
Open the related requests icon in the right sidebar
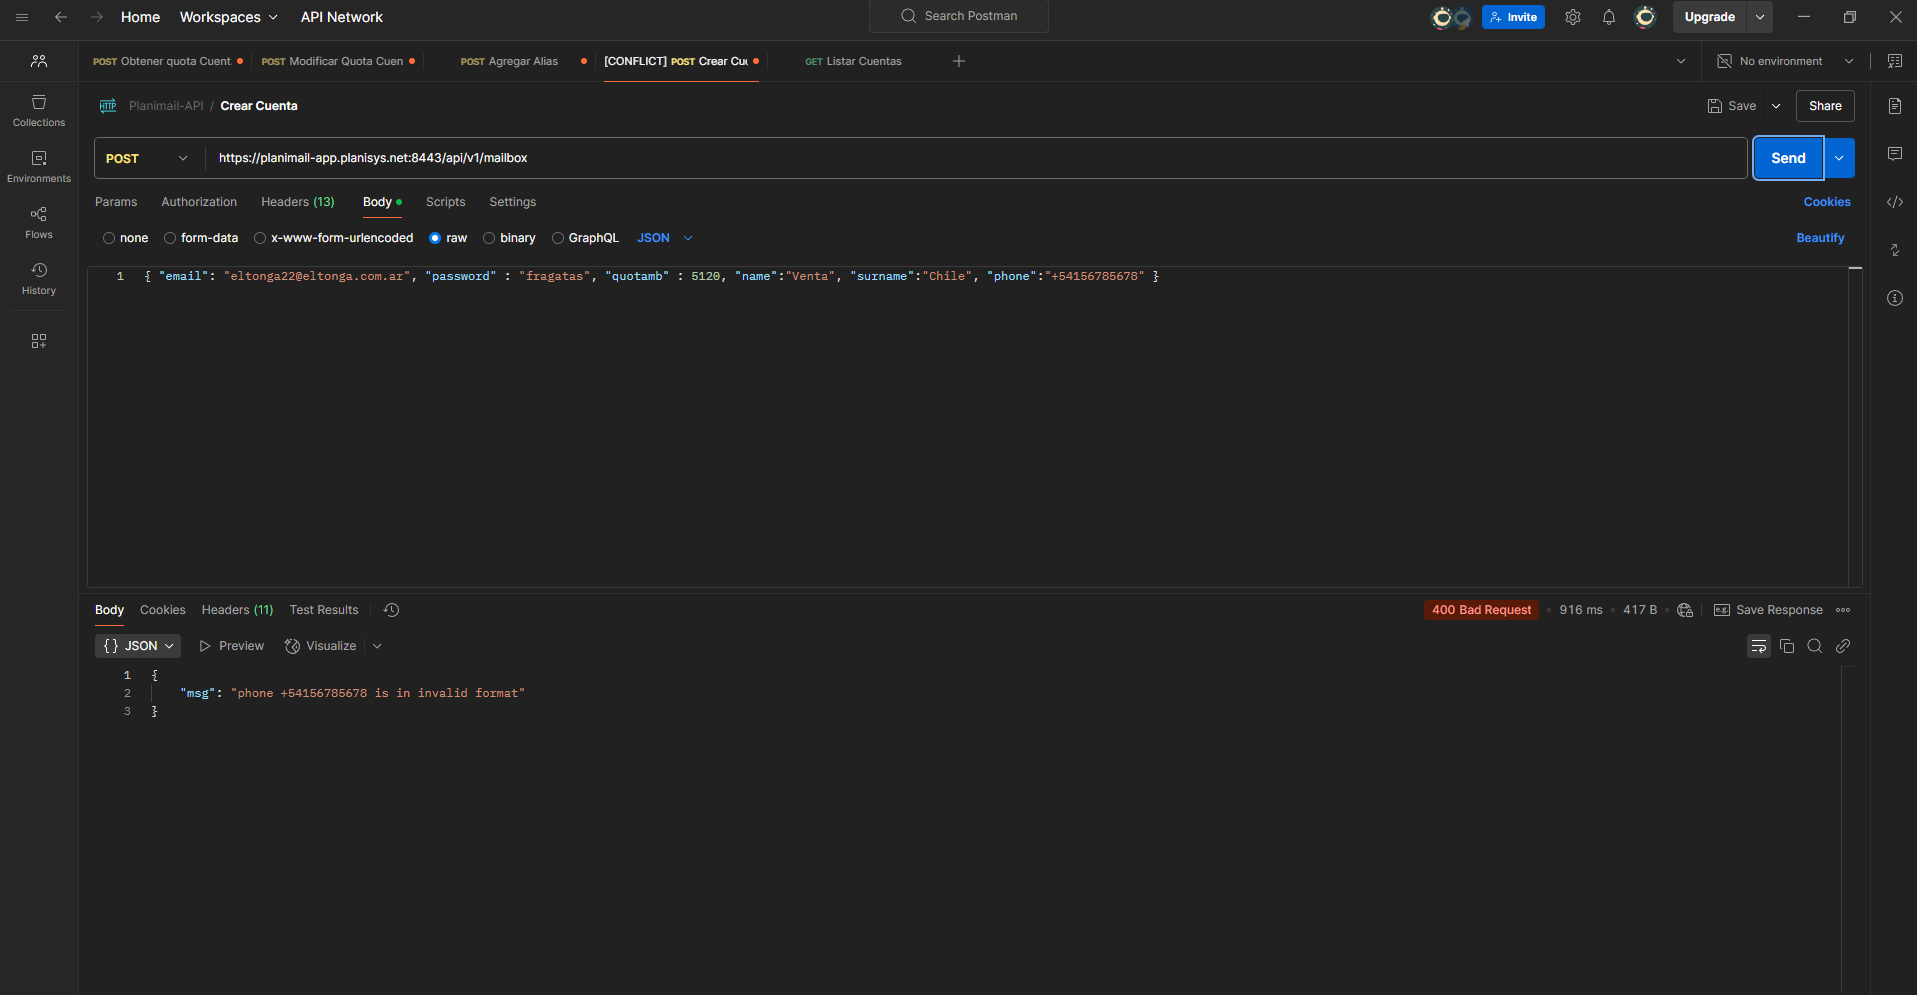pos(1895,250)
